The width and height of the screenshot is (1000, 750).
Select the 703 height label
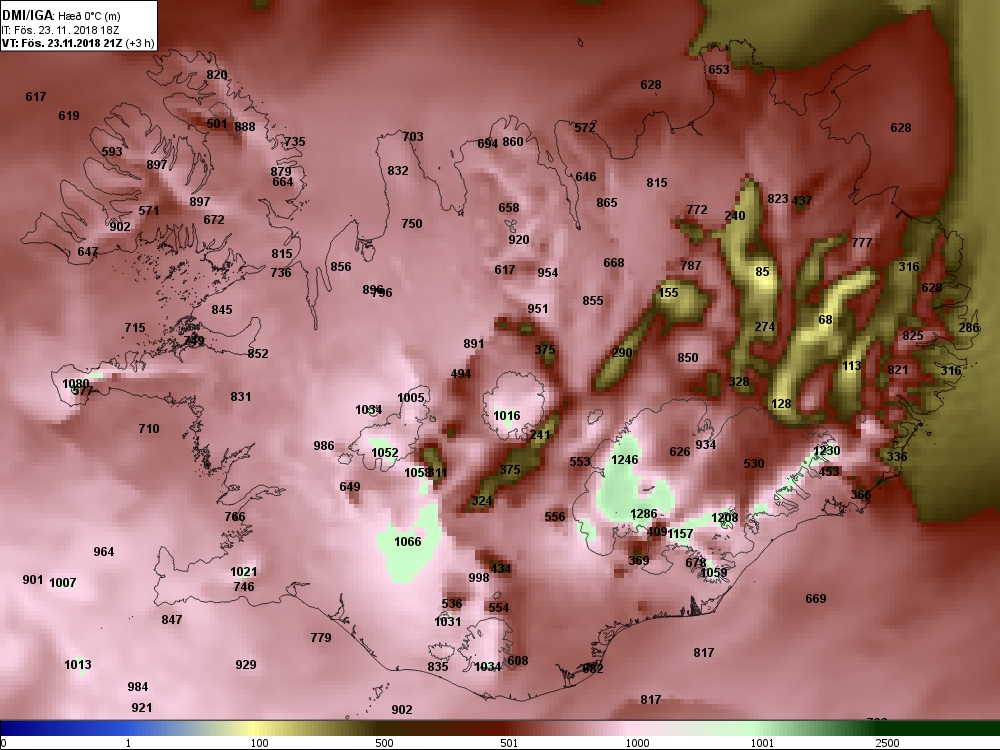[x=413, y=136]
